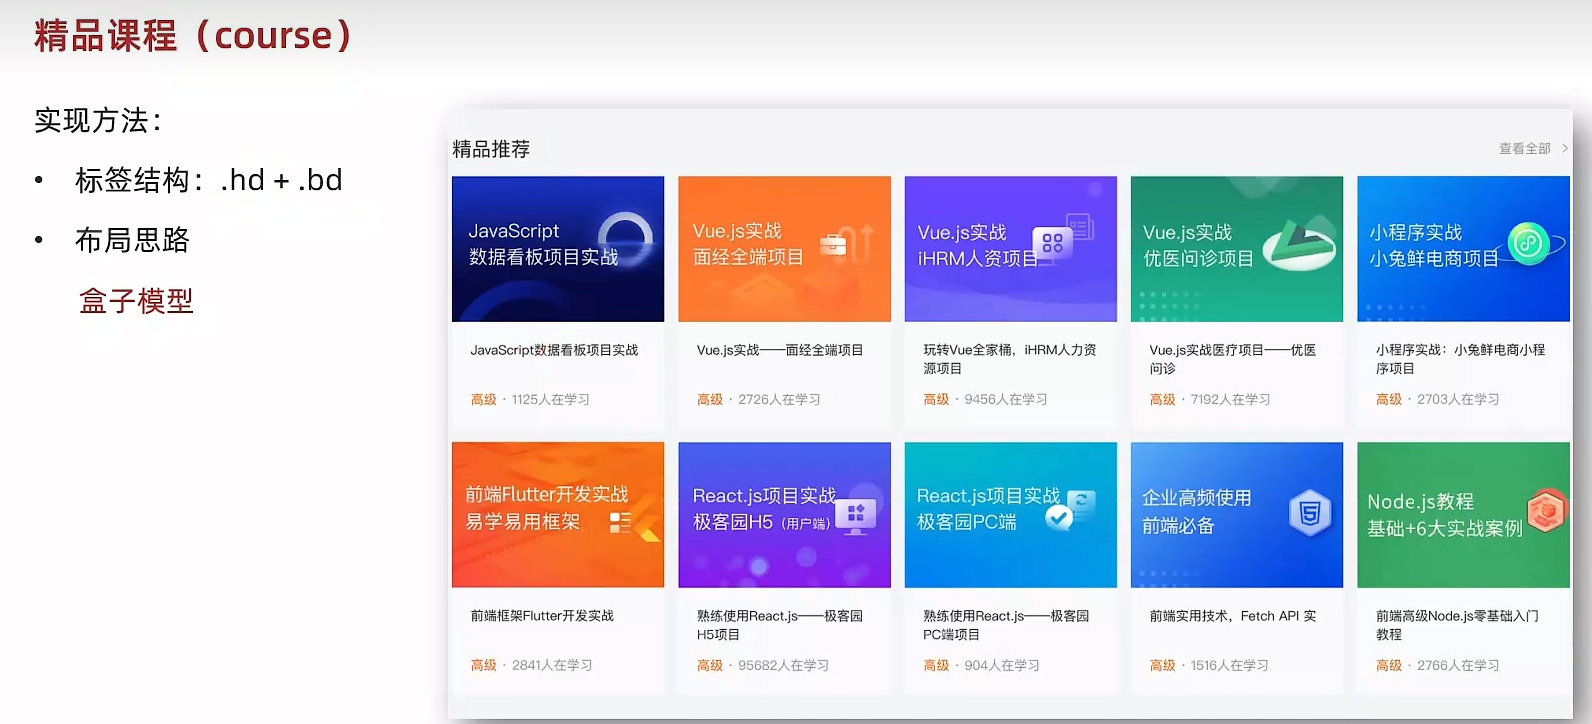Click the 2703人在学习 text
The width and height of the screenshot is (1592, 724).
1458,399
